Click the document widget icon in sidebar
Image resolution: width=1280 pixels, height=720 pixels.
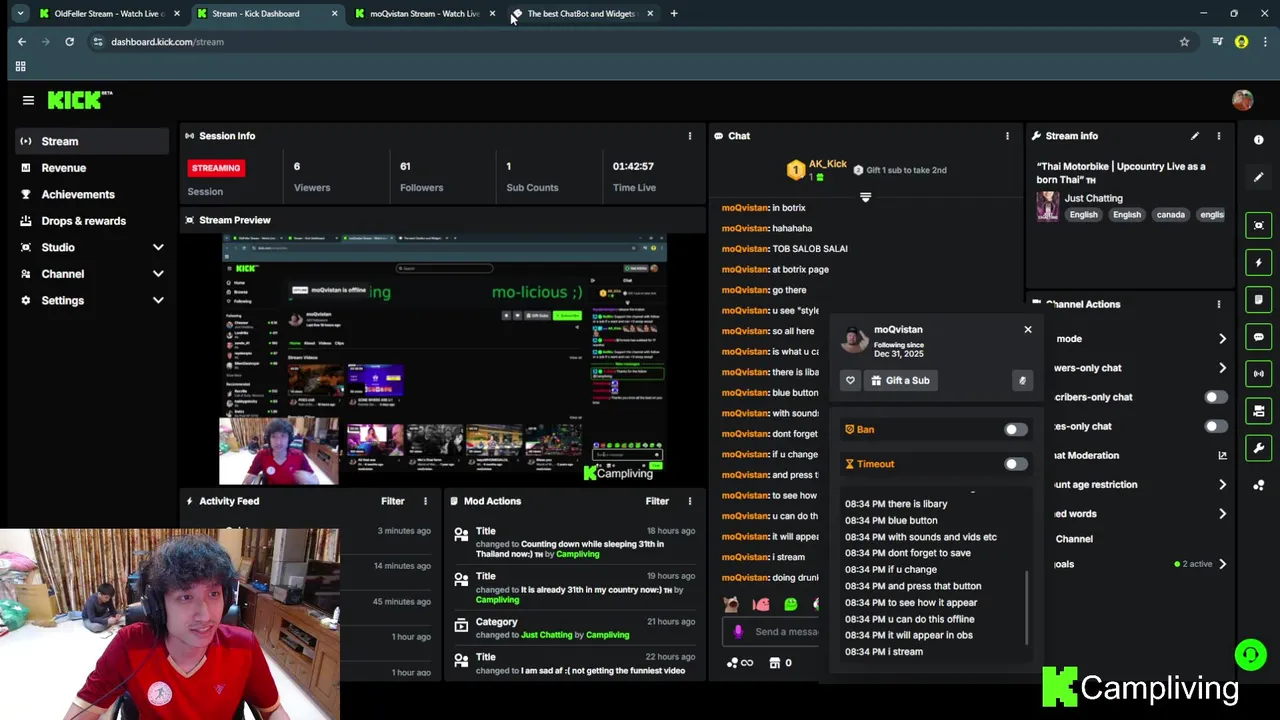(1259, 299)
